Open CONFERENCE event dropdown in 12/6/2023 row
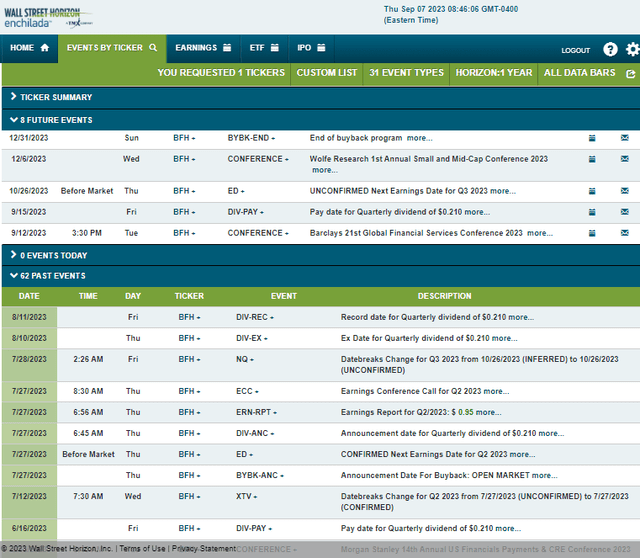640x558 pixels. 258,159
